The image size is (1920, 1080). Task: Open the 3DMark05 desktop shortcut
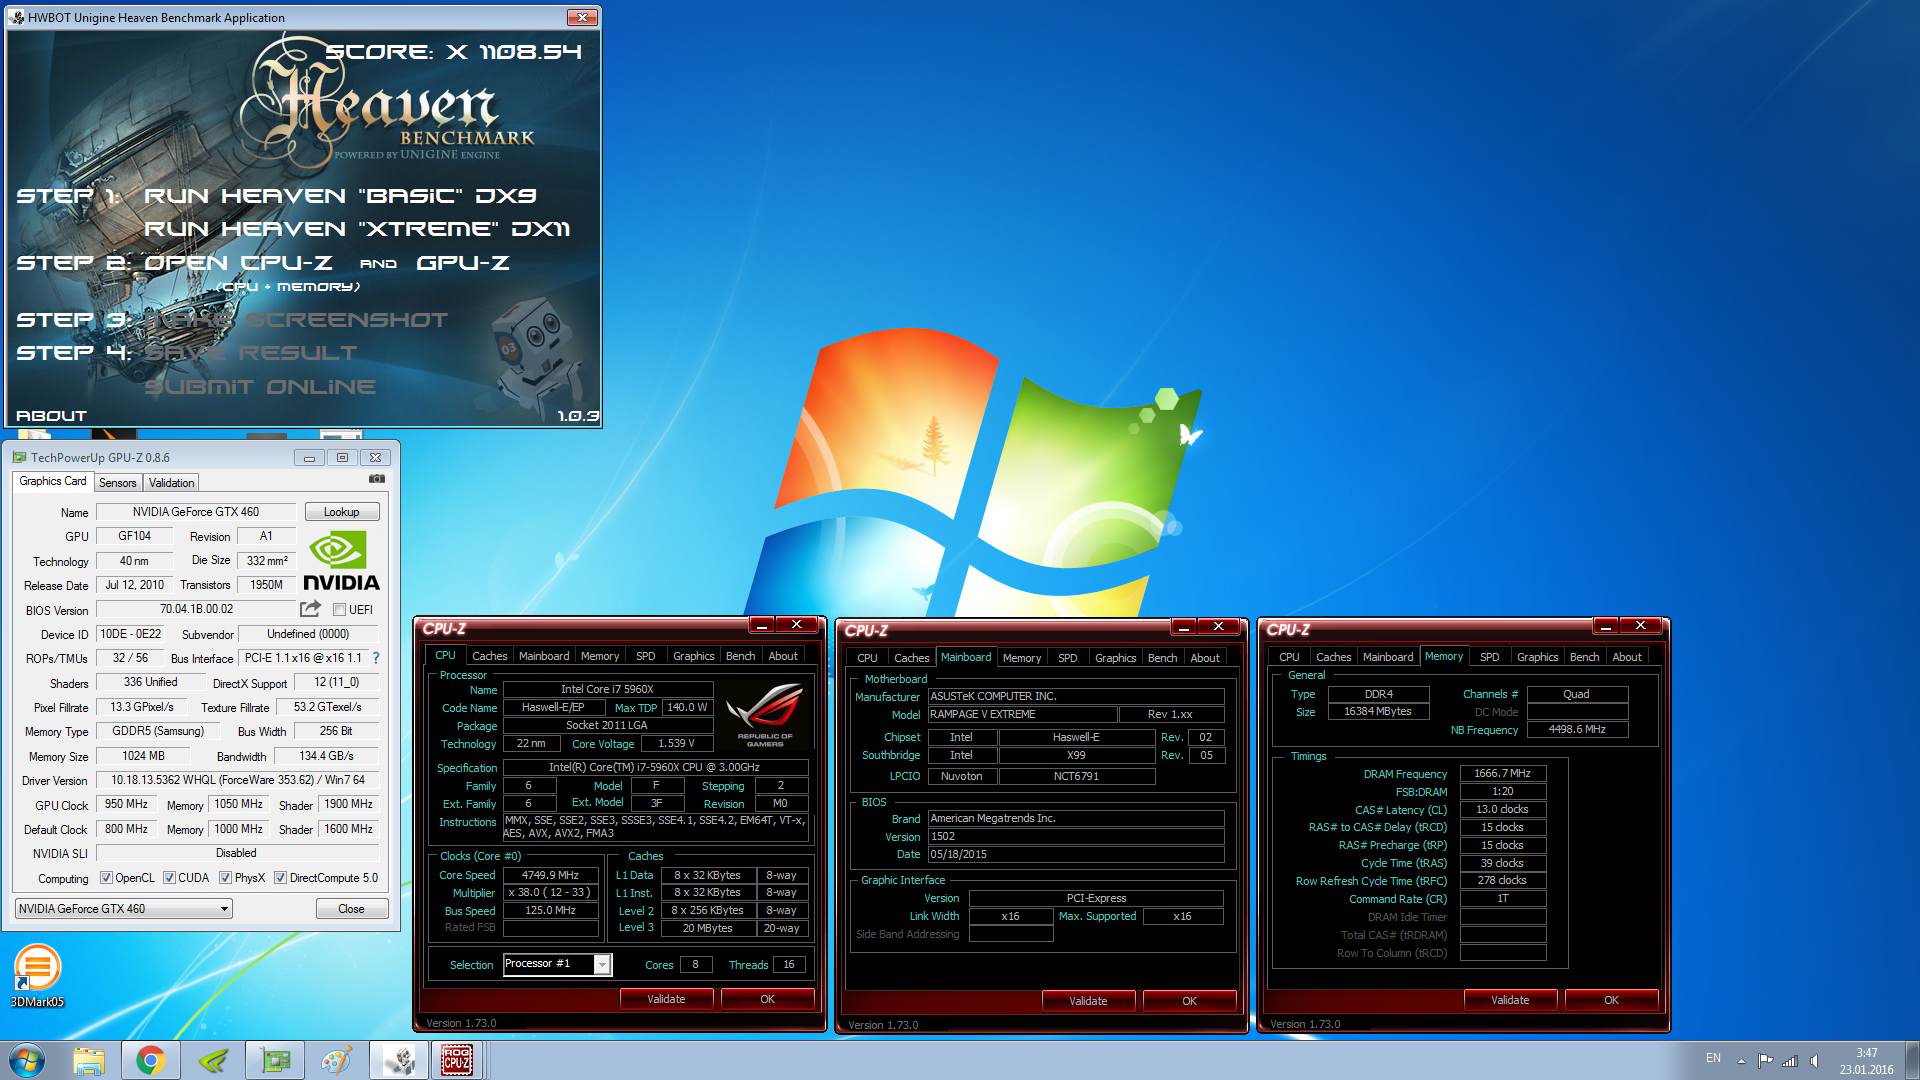37,976
